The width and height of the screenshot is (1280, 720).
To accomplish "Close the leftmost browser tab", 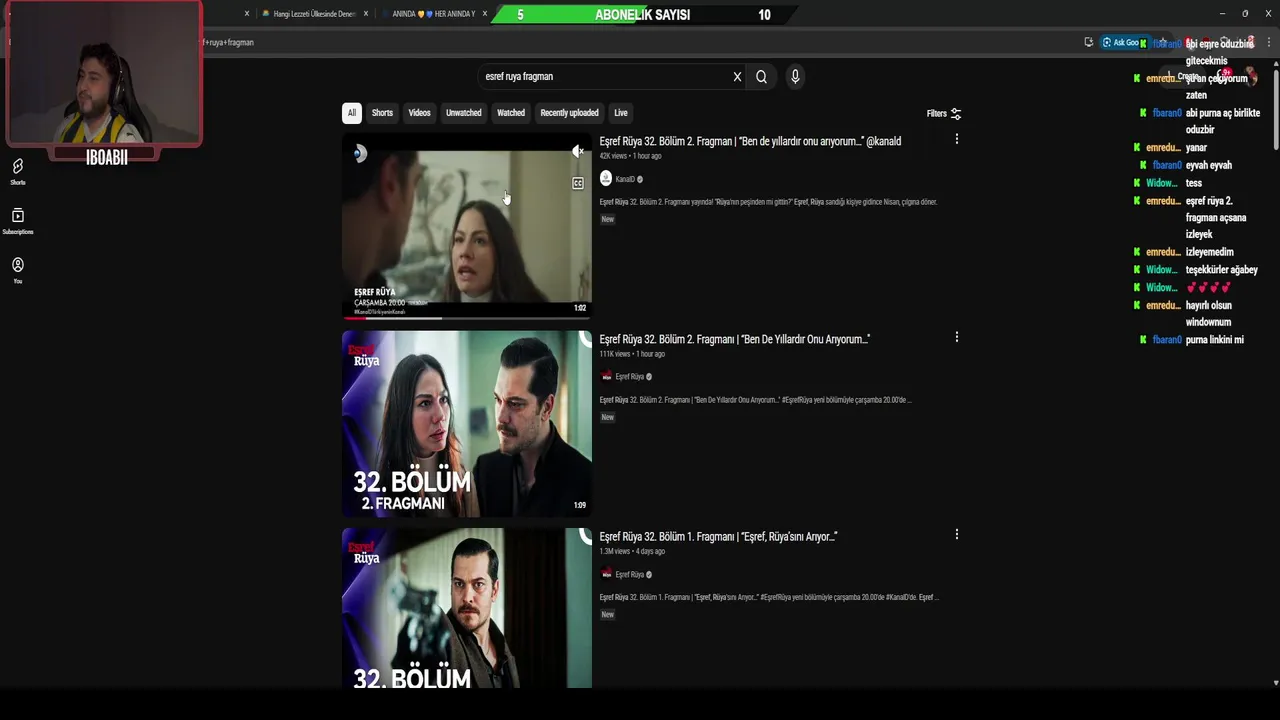I will click(247, 14).
